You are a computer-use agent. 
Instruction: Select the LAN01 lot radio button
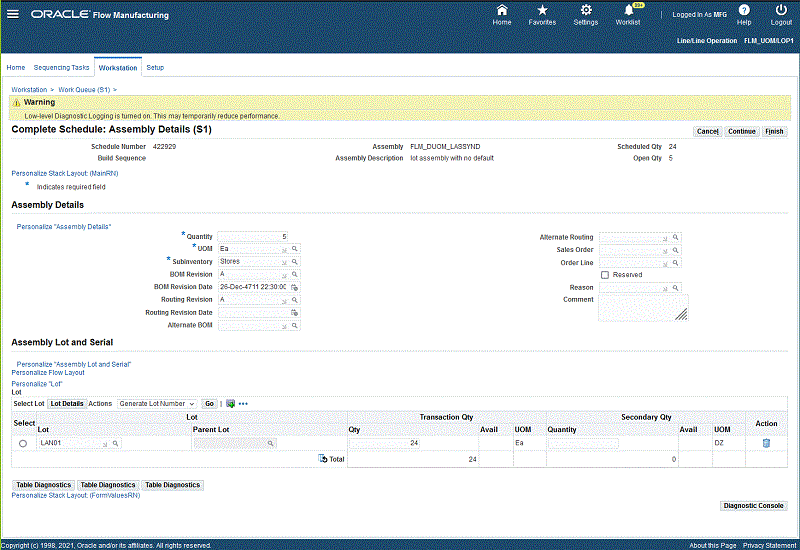(x=23, y=443)
